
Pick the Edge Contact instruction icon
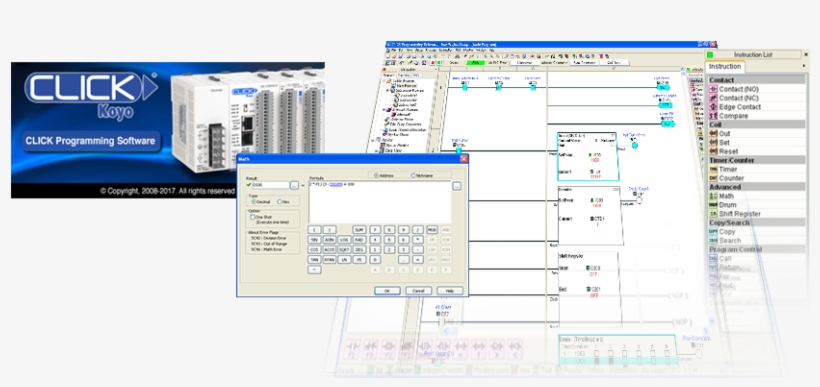pyautogui.click(x=713, y=107)
